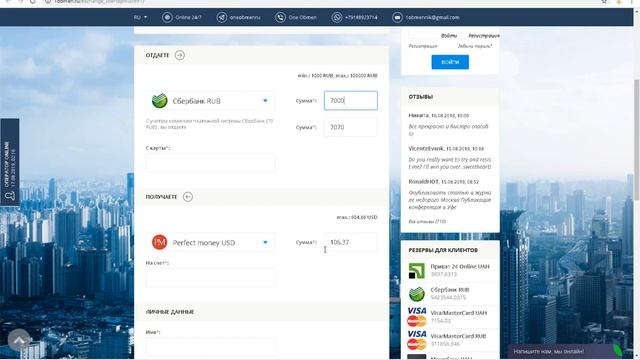Click the Visa/MasterCard UAH reserve icon
This screenshot has width=640, height=360.
[417, 317]
